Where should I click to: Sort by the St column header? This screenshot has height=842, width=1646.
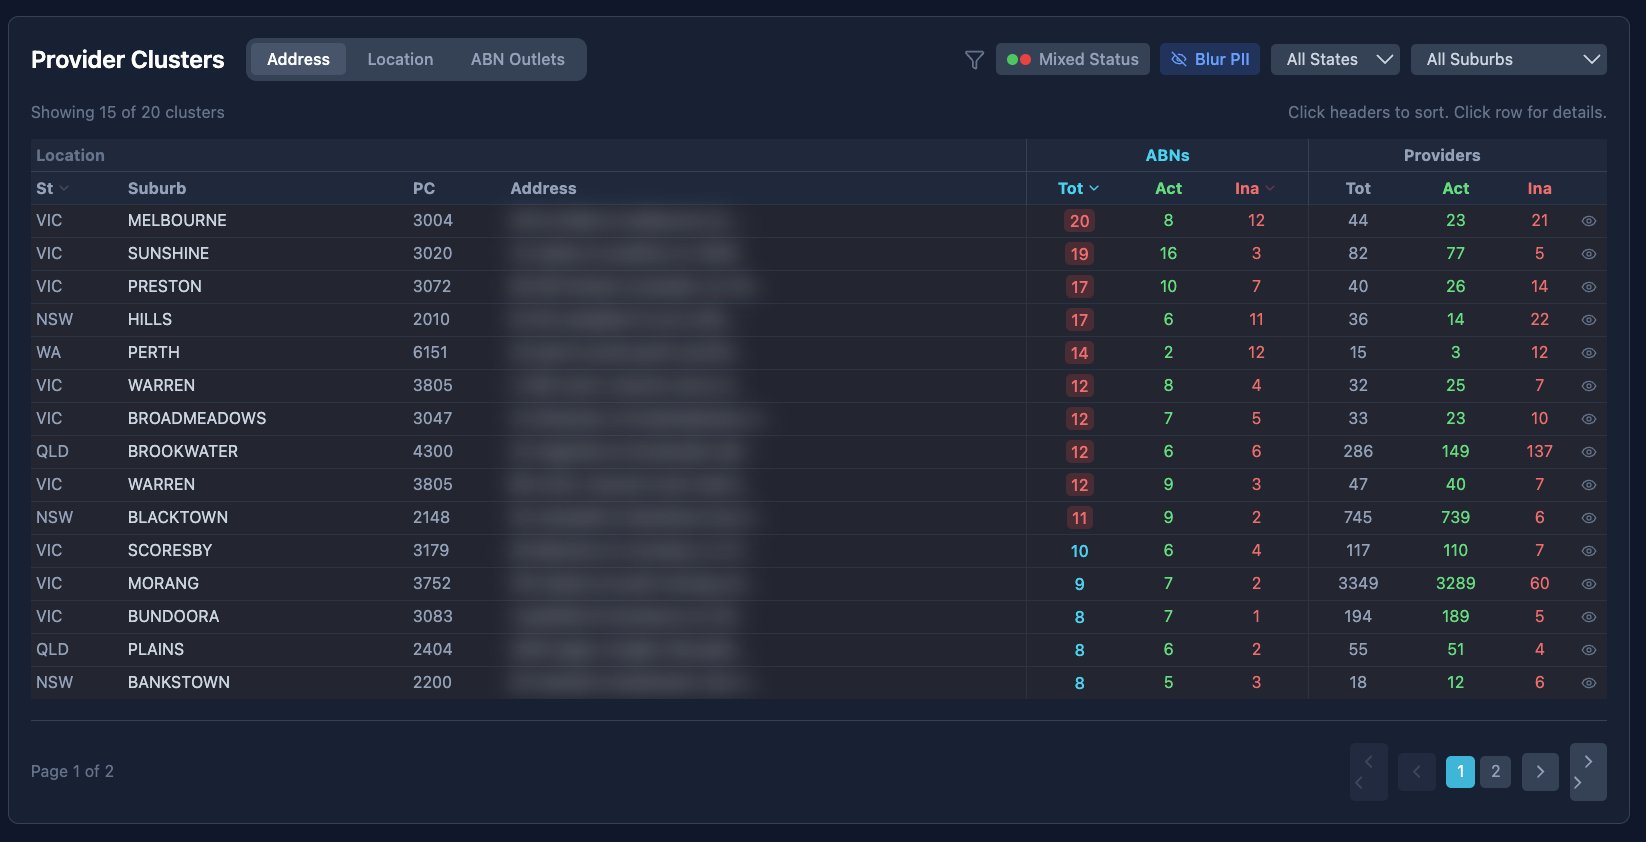[52, 188]
